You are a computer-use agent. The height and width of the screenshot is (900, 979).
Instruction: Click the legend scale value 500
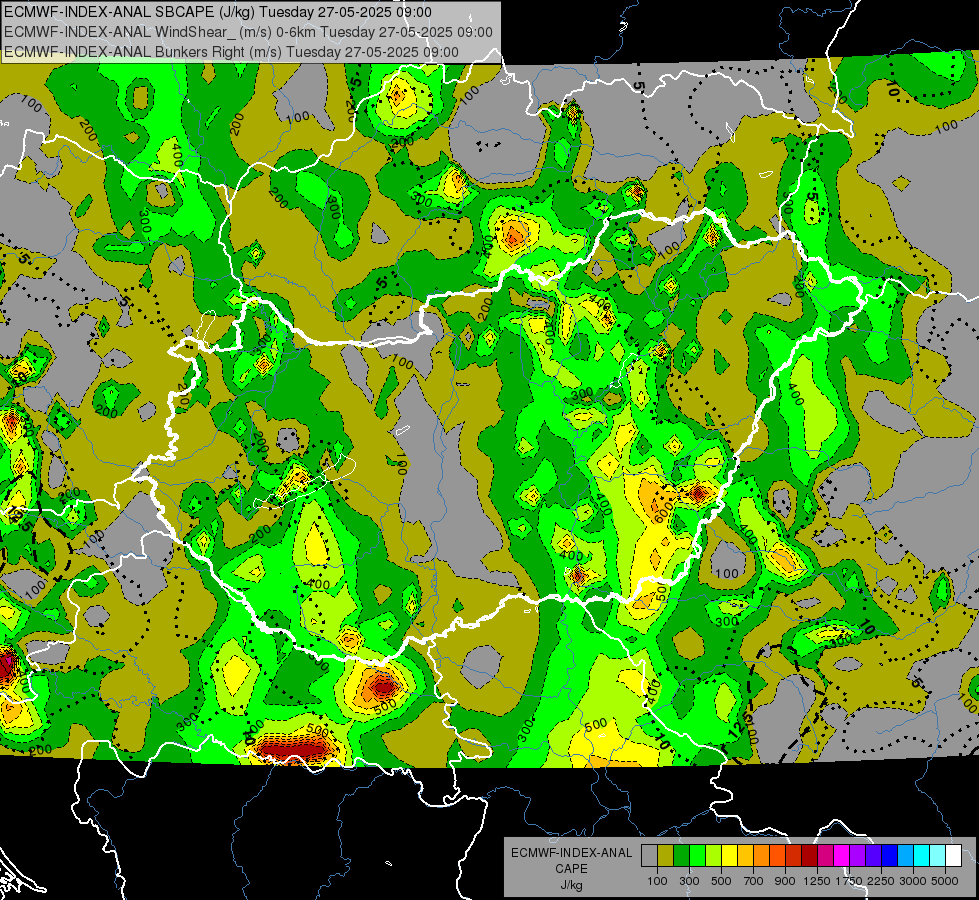point(721,881)
